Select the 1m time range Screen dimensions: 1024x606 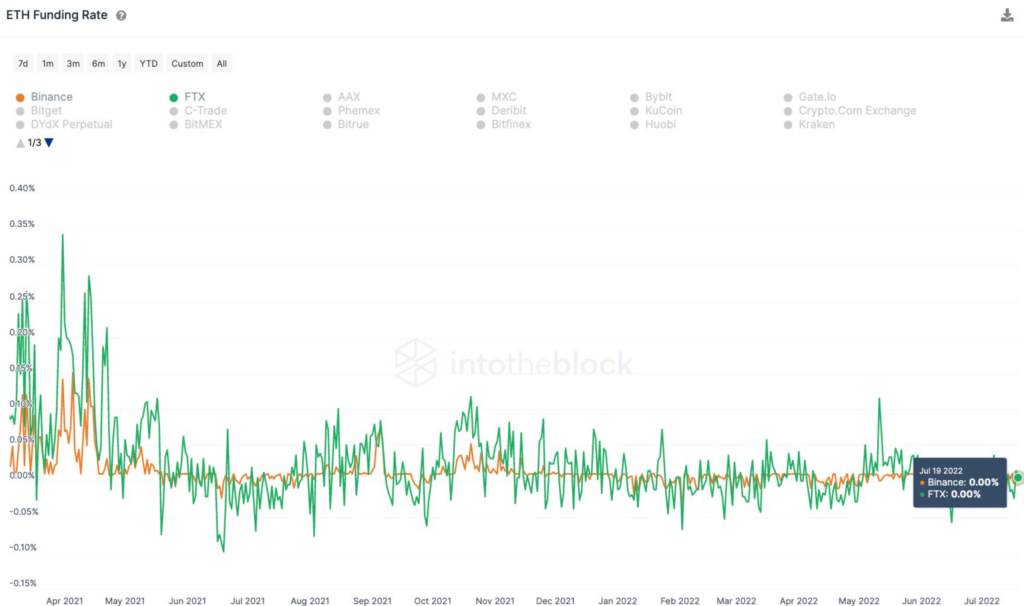point(48,63)
